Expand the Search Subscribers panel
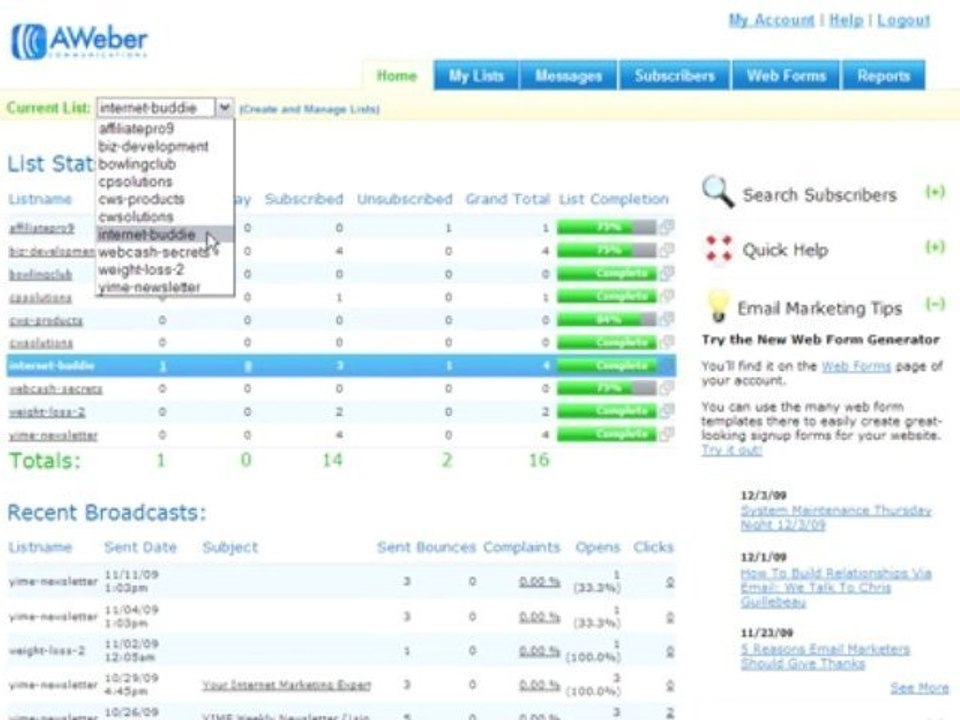This screenshot has height=720, width=960. [x=935, y=192]
